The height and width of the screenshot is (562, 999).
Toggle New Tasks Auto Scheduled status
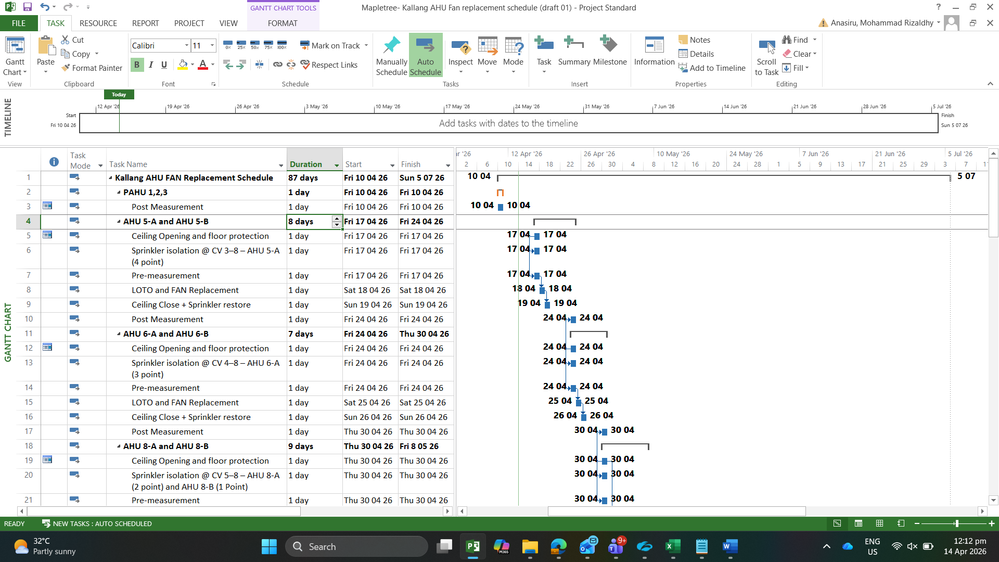(97, 523)
